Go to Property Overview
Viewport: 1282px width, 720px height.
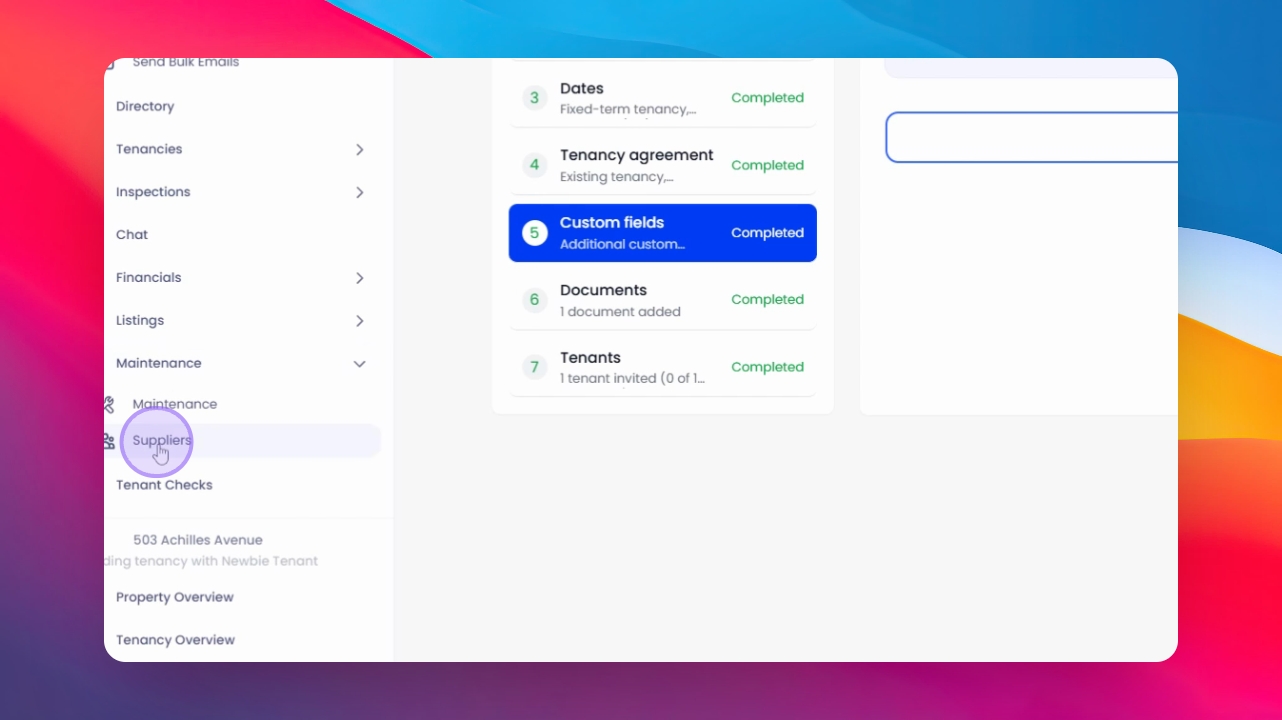175,597
